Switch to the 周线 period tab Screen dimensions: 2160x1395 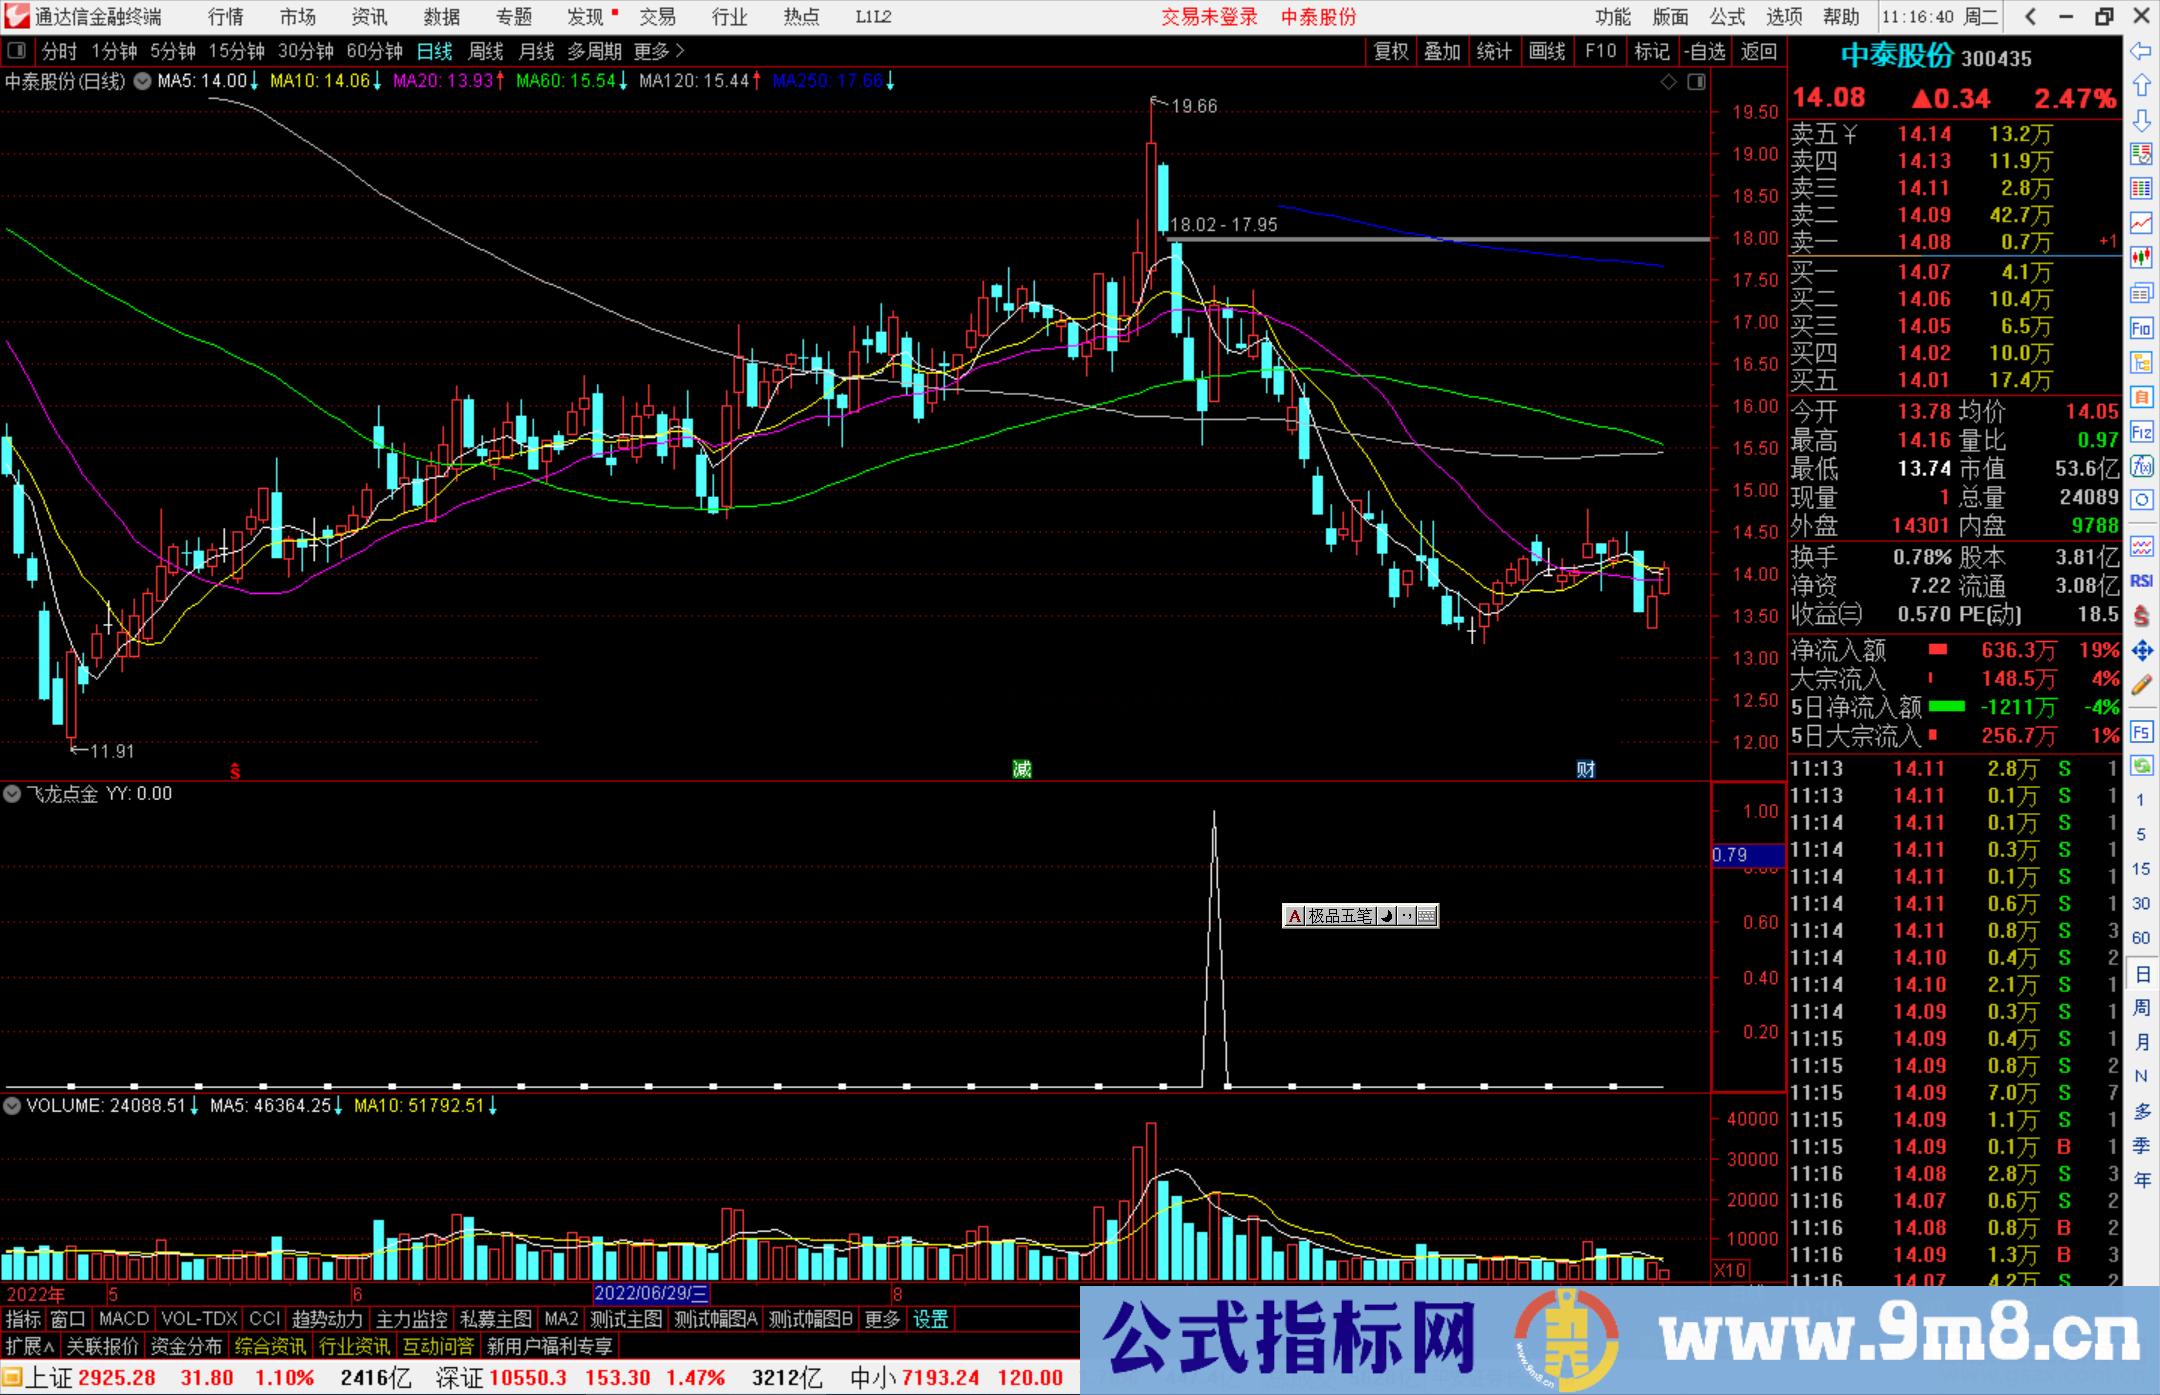pos(486,51)
